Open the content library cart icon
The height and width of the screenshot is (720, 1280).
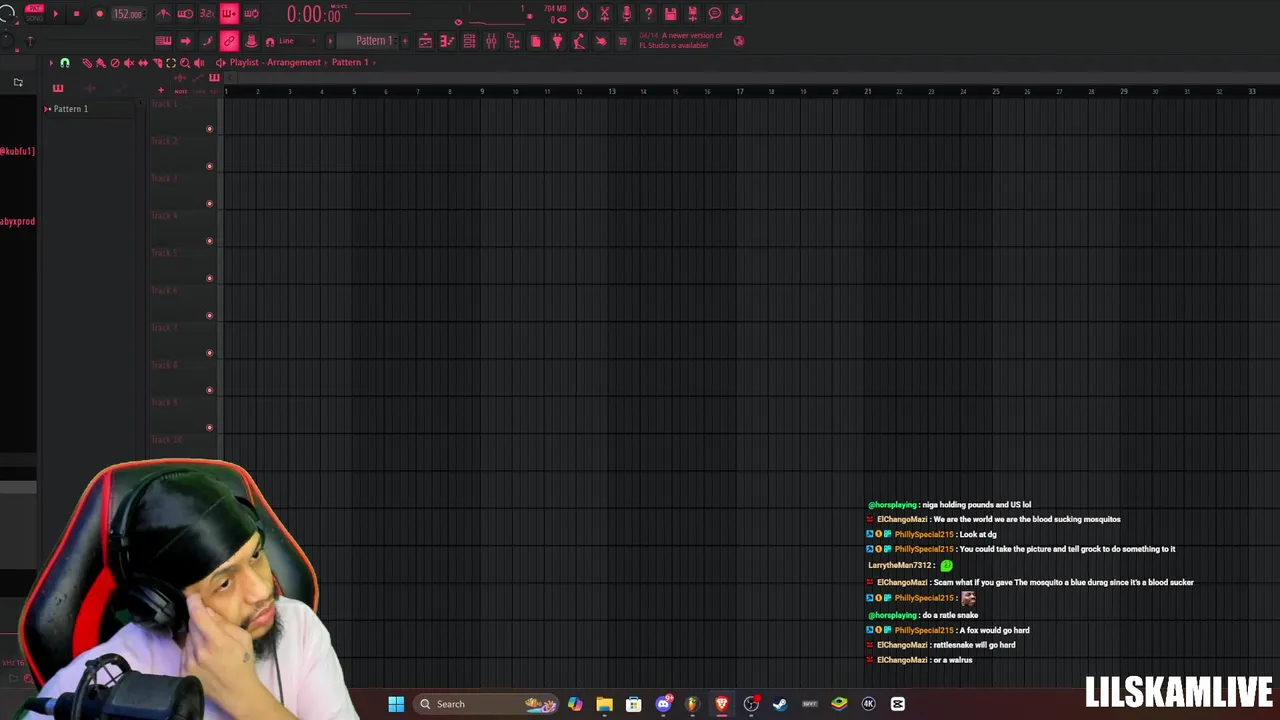[x=623, y=41]
